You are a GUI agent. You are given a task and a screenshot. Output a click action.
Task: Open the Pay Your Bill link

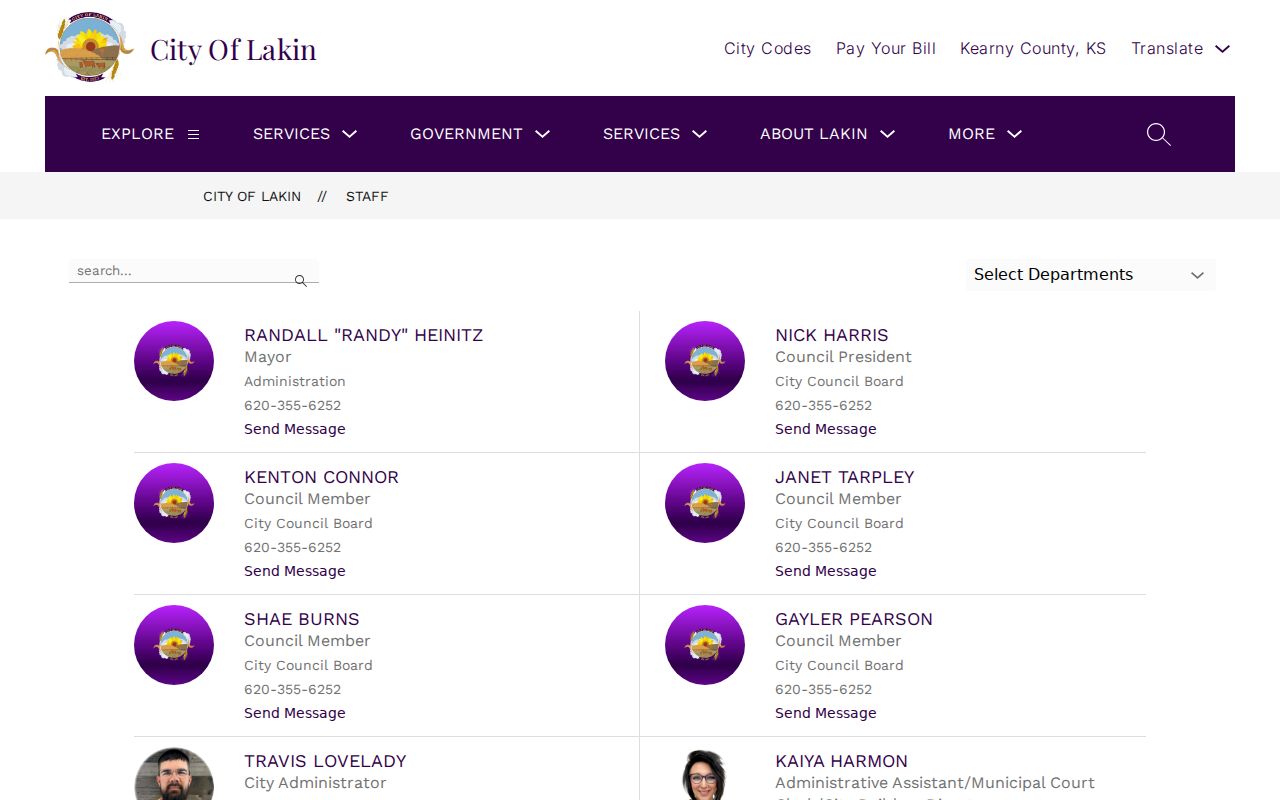[886, 48]
